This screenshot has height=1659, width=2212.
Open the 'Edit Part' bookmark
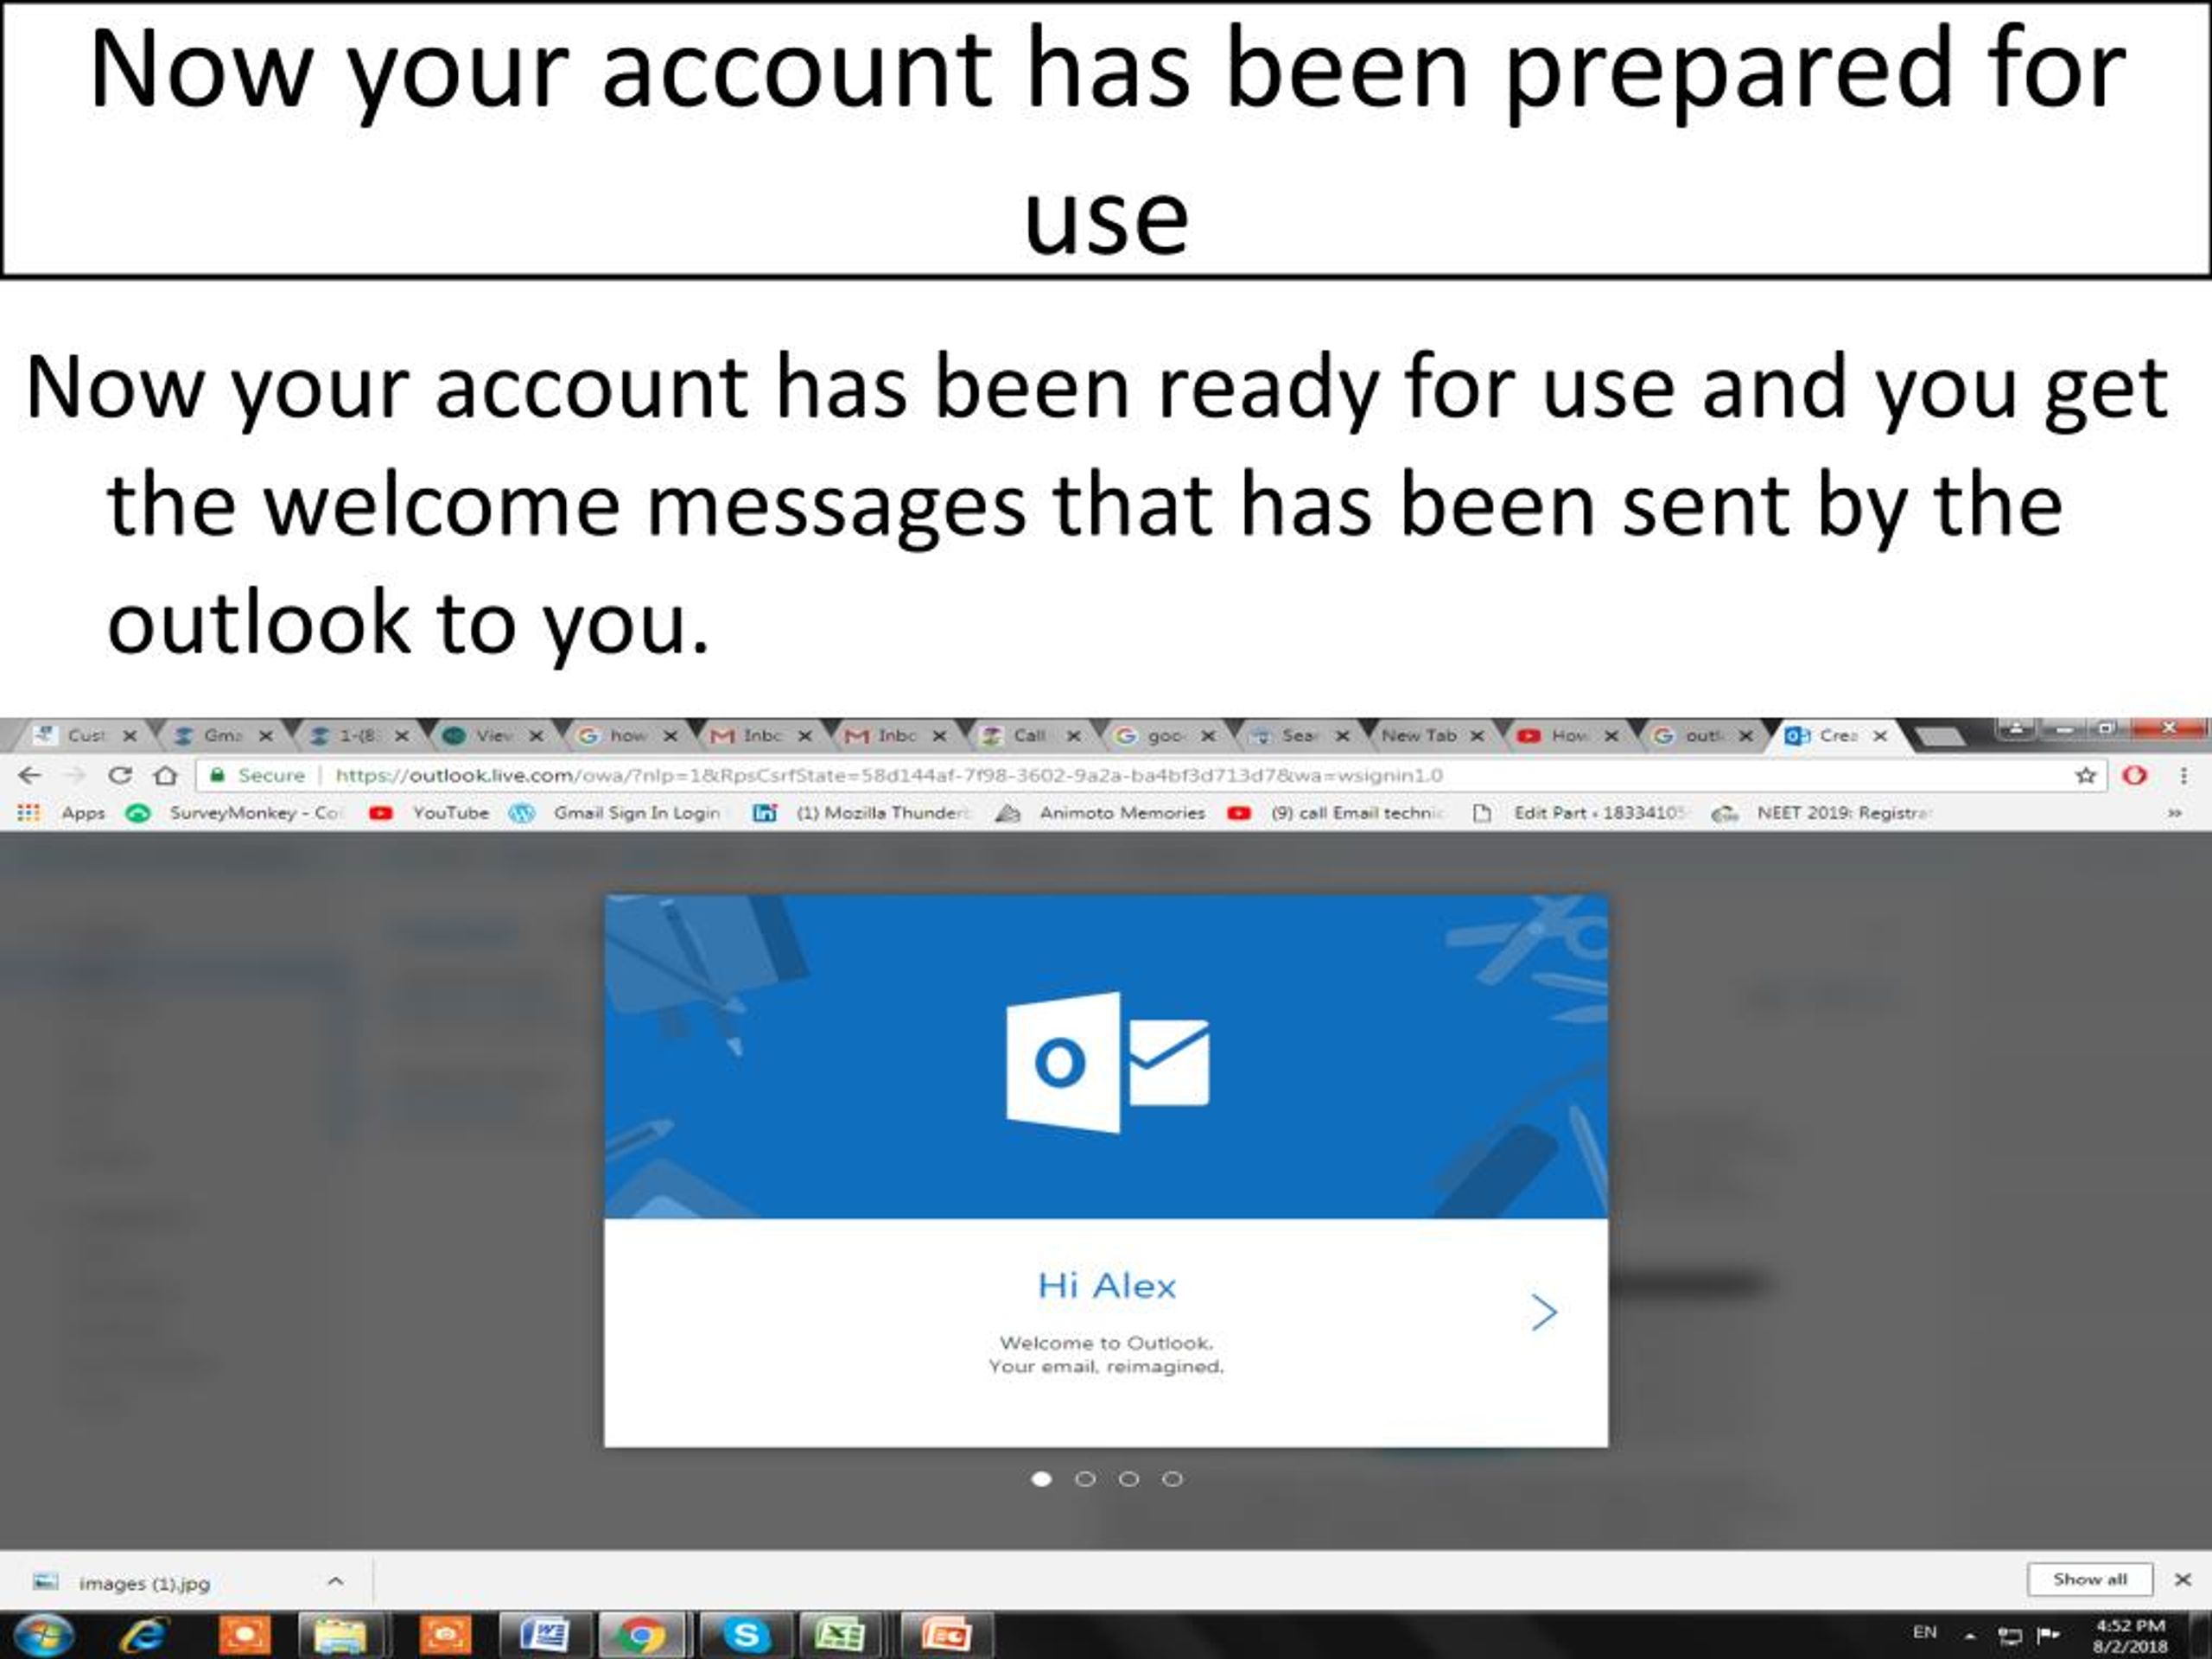pyautogui.click(x=1581, y=813)
